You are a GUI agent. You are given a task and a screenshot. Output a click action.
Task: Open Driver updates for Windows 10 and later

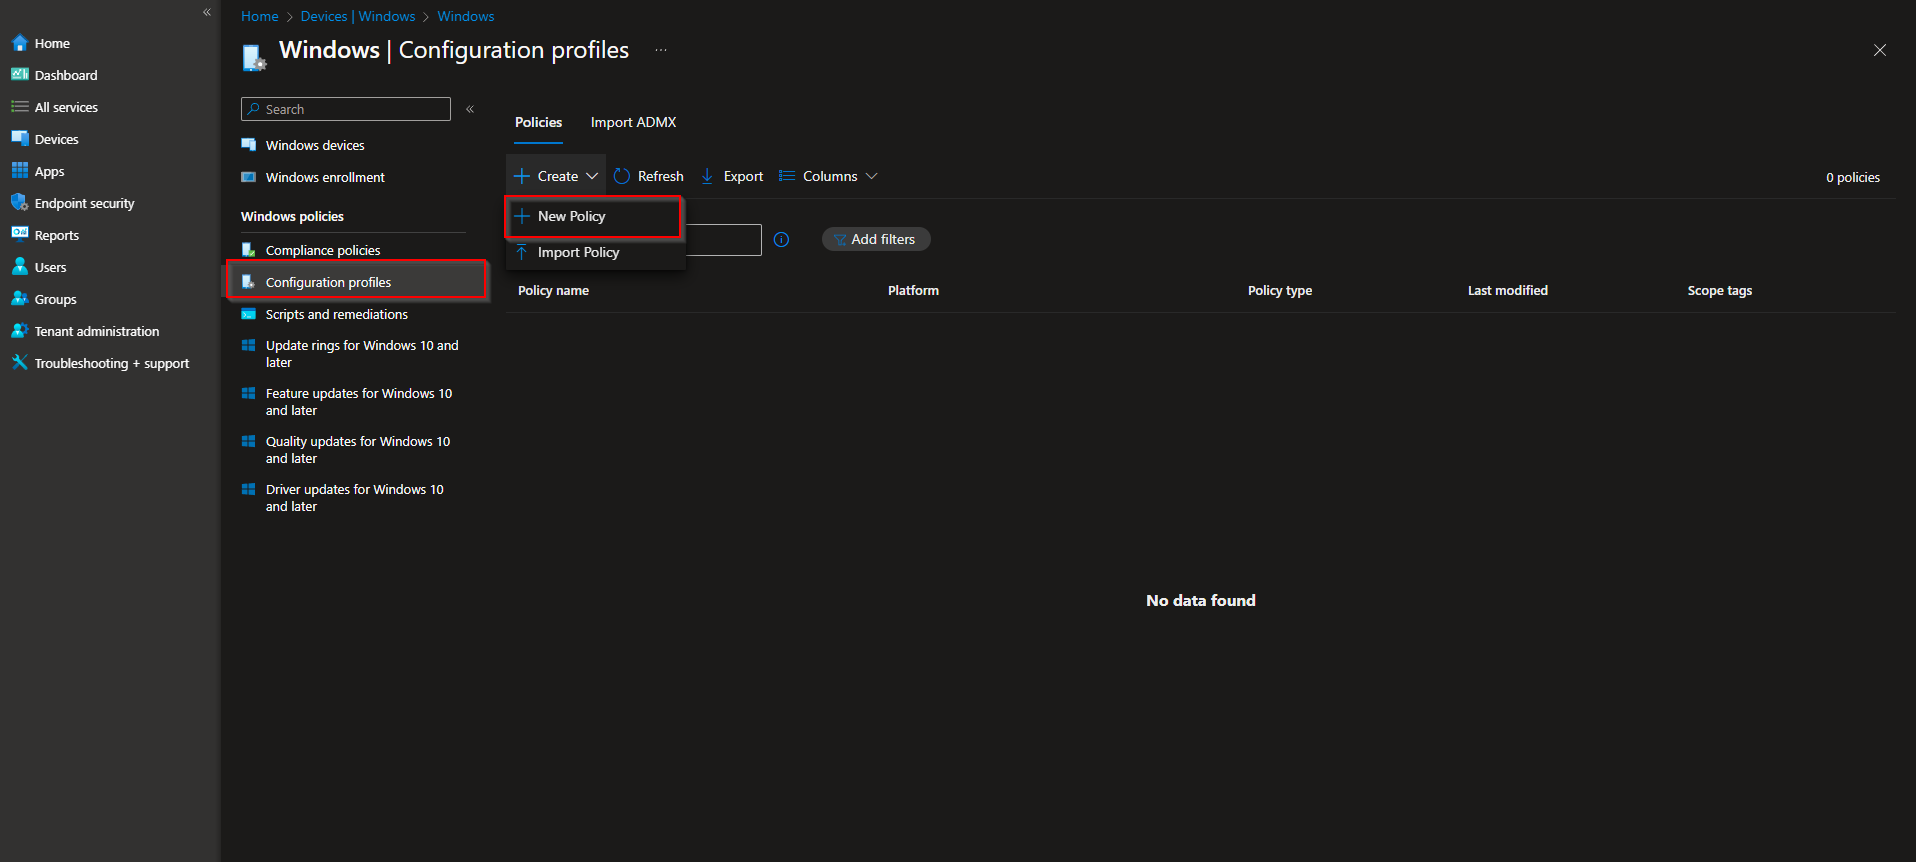pos(355,498)
